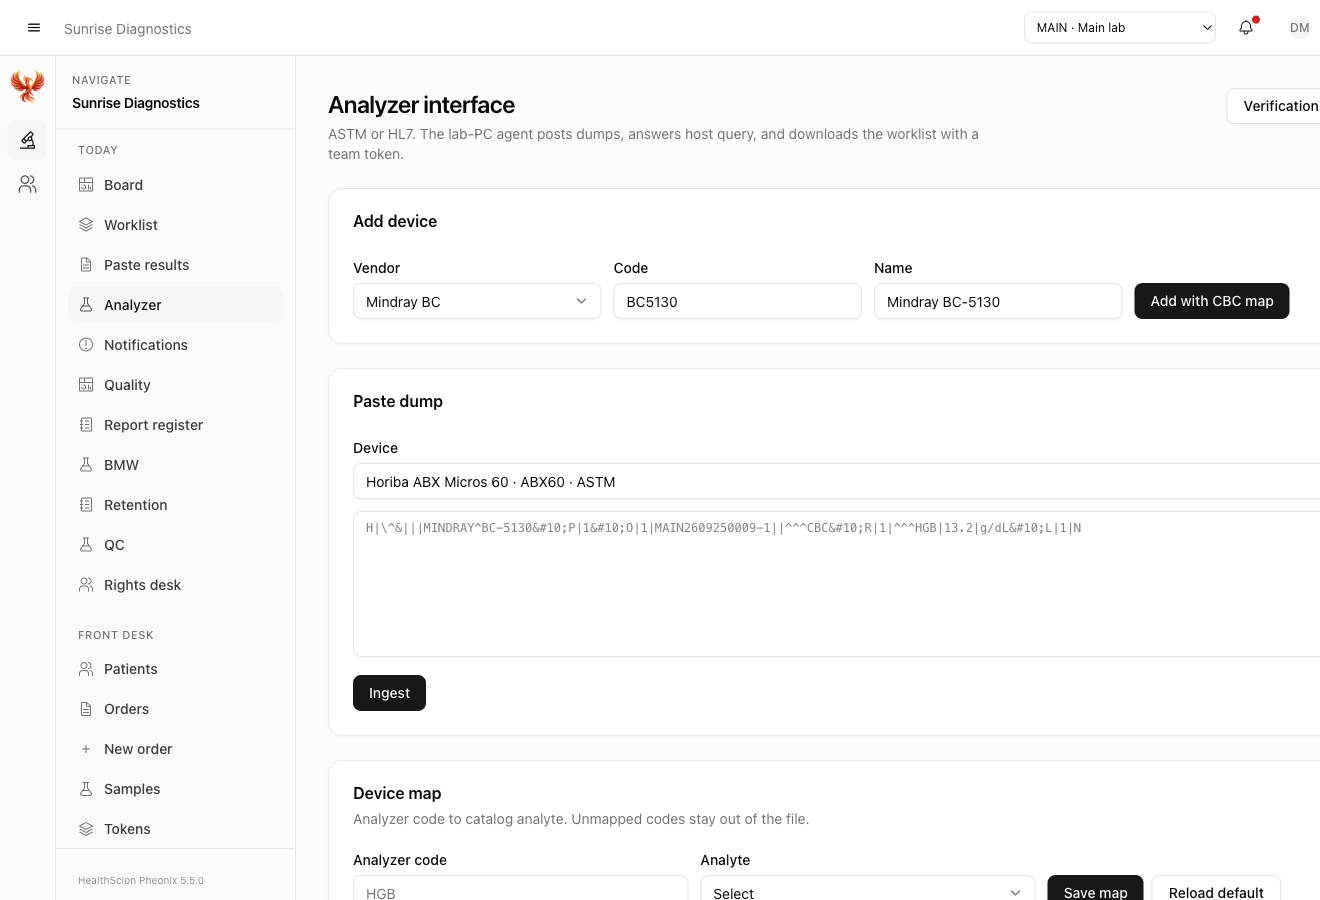Click Add with CBC map button
This screenshot has height=900, width=1320.
tap(1212, 301)
